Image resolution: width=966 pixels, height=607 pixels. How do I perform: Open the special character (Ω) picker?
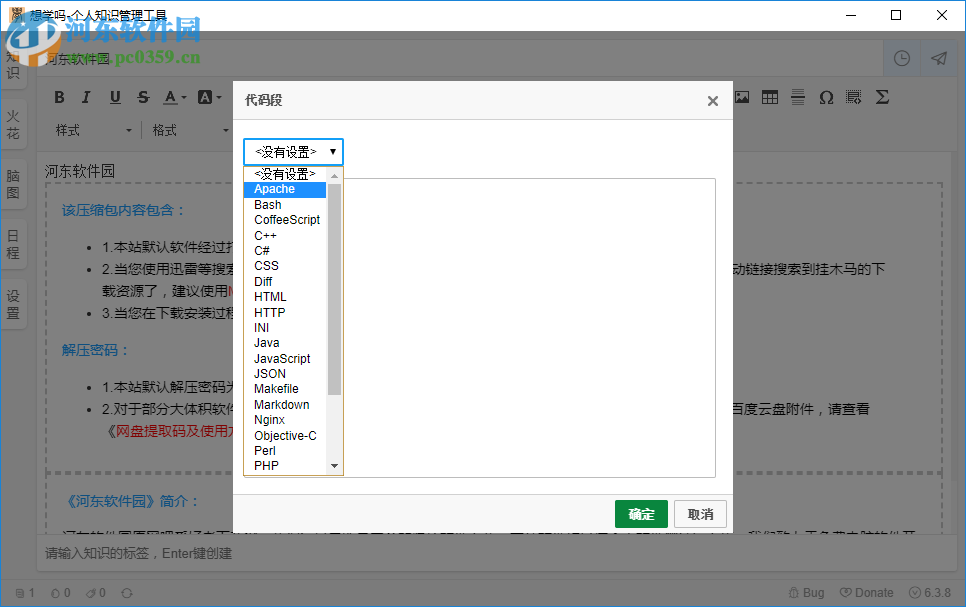(825, 97)
